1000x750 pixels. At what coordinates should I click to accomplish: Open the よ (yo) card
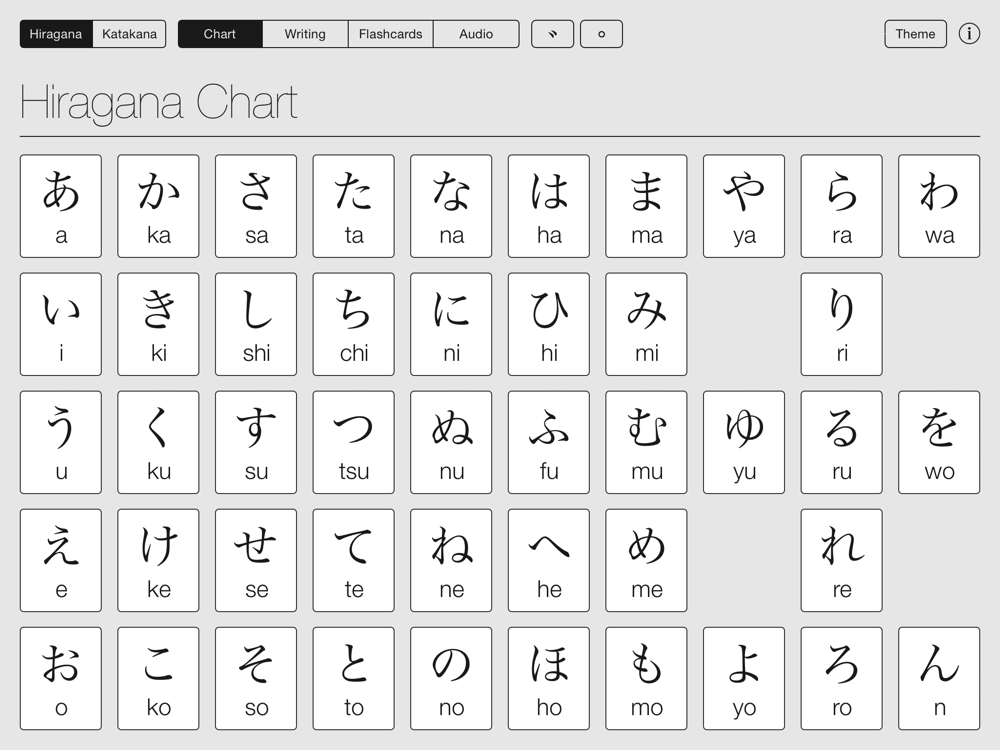pyautogui.click(x=744, y=678)
